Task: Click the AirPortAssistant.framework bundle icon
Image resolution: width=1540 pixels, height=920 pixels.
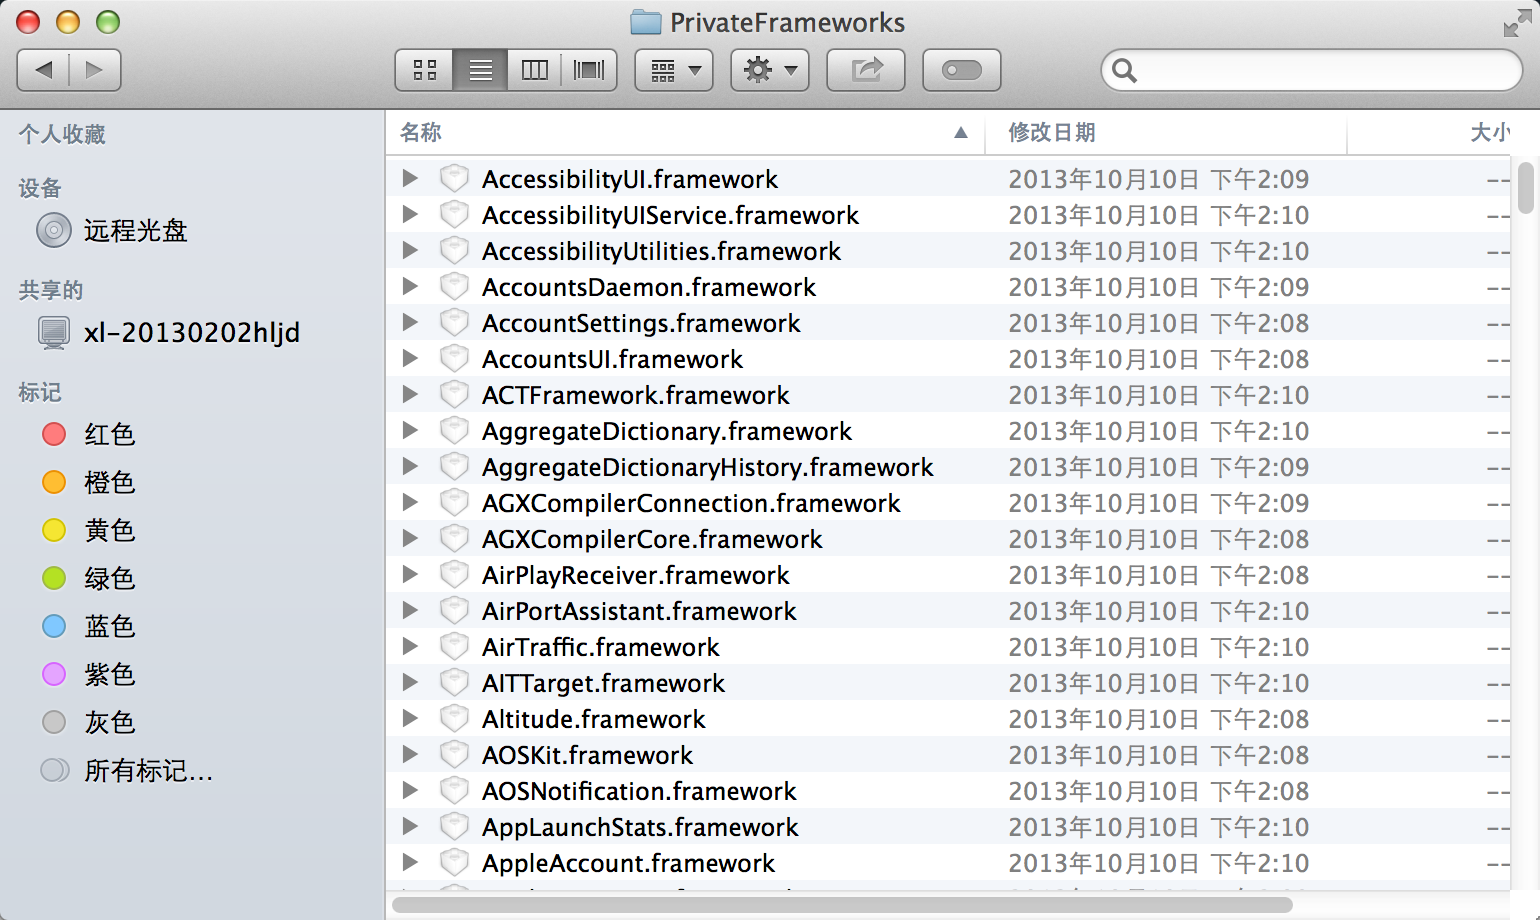Action: [x=454, y=610]
